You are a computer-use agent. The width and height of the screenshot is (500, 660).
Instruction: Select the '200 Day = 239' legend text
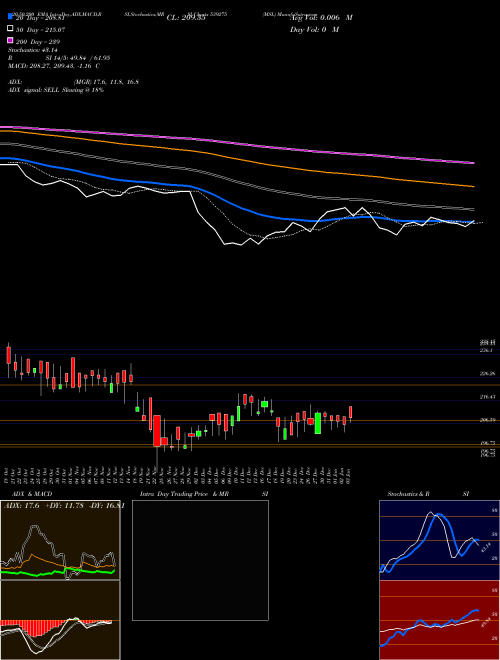click(x=38, y=42)
